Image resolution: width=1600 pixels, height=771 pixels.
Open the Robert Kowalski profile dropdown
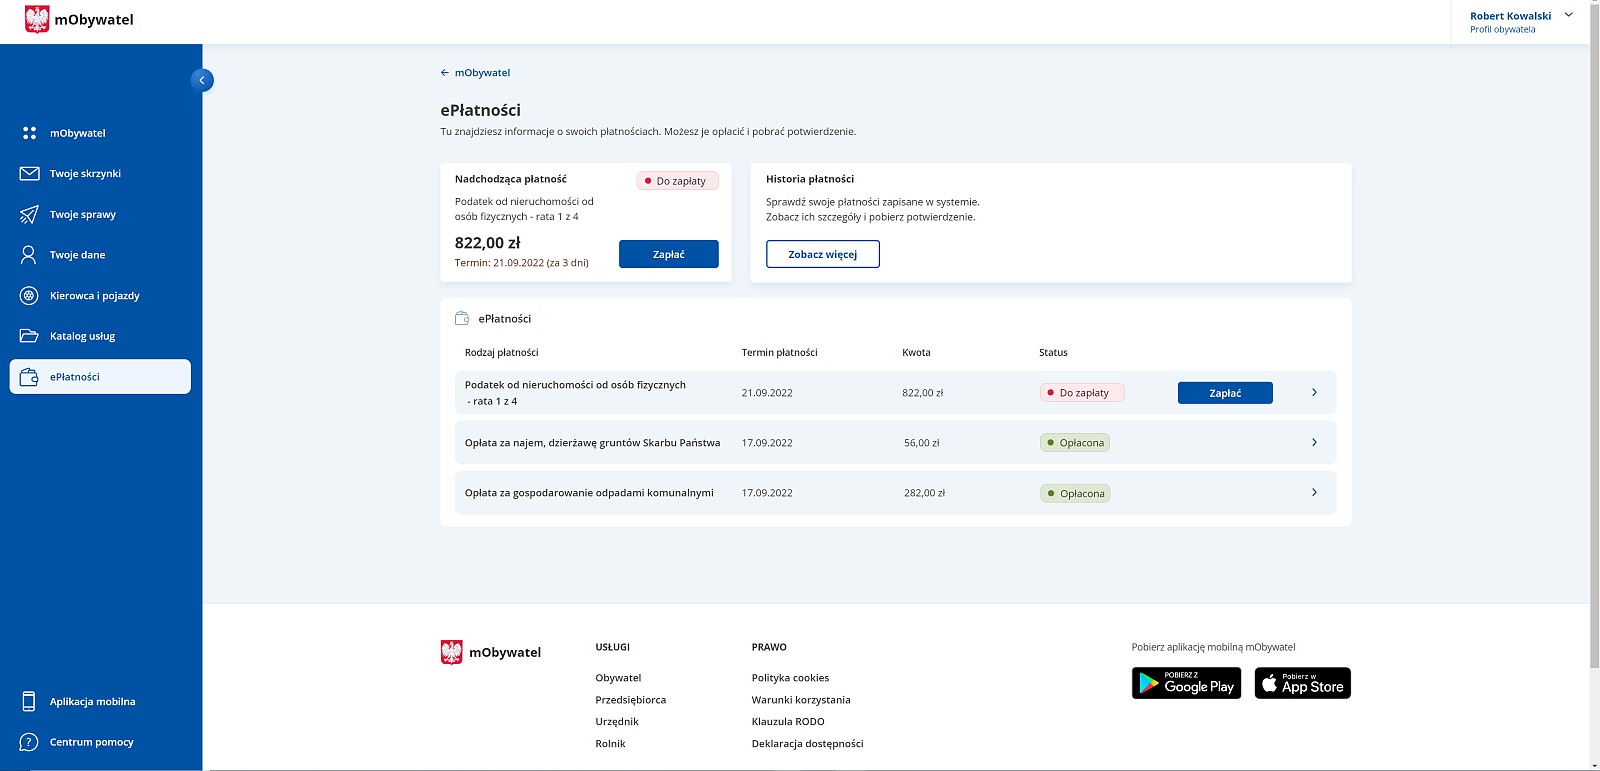click(1568, 15)
